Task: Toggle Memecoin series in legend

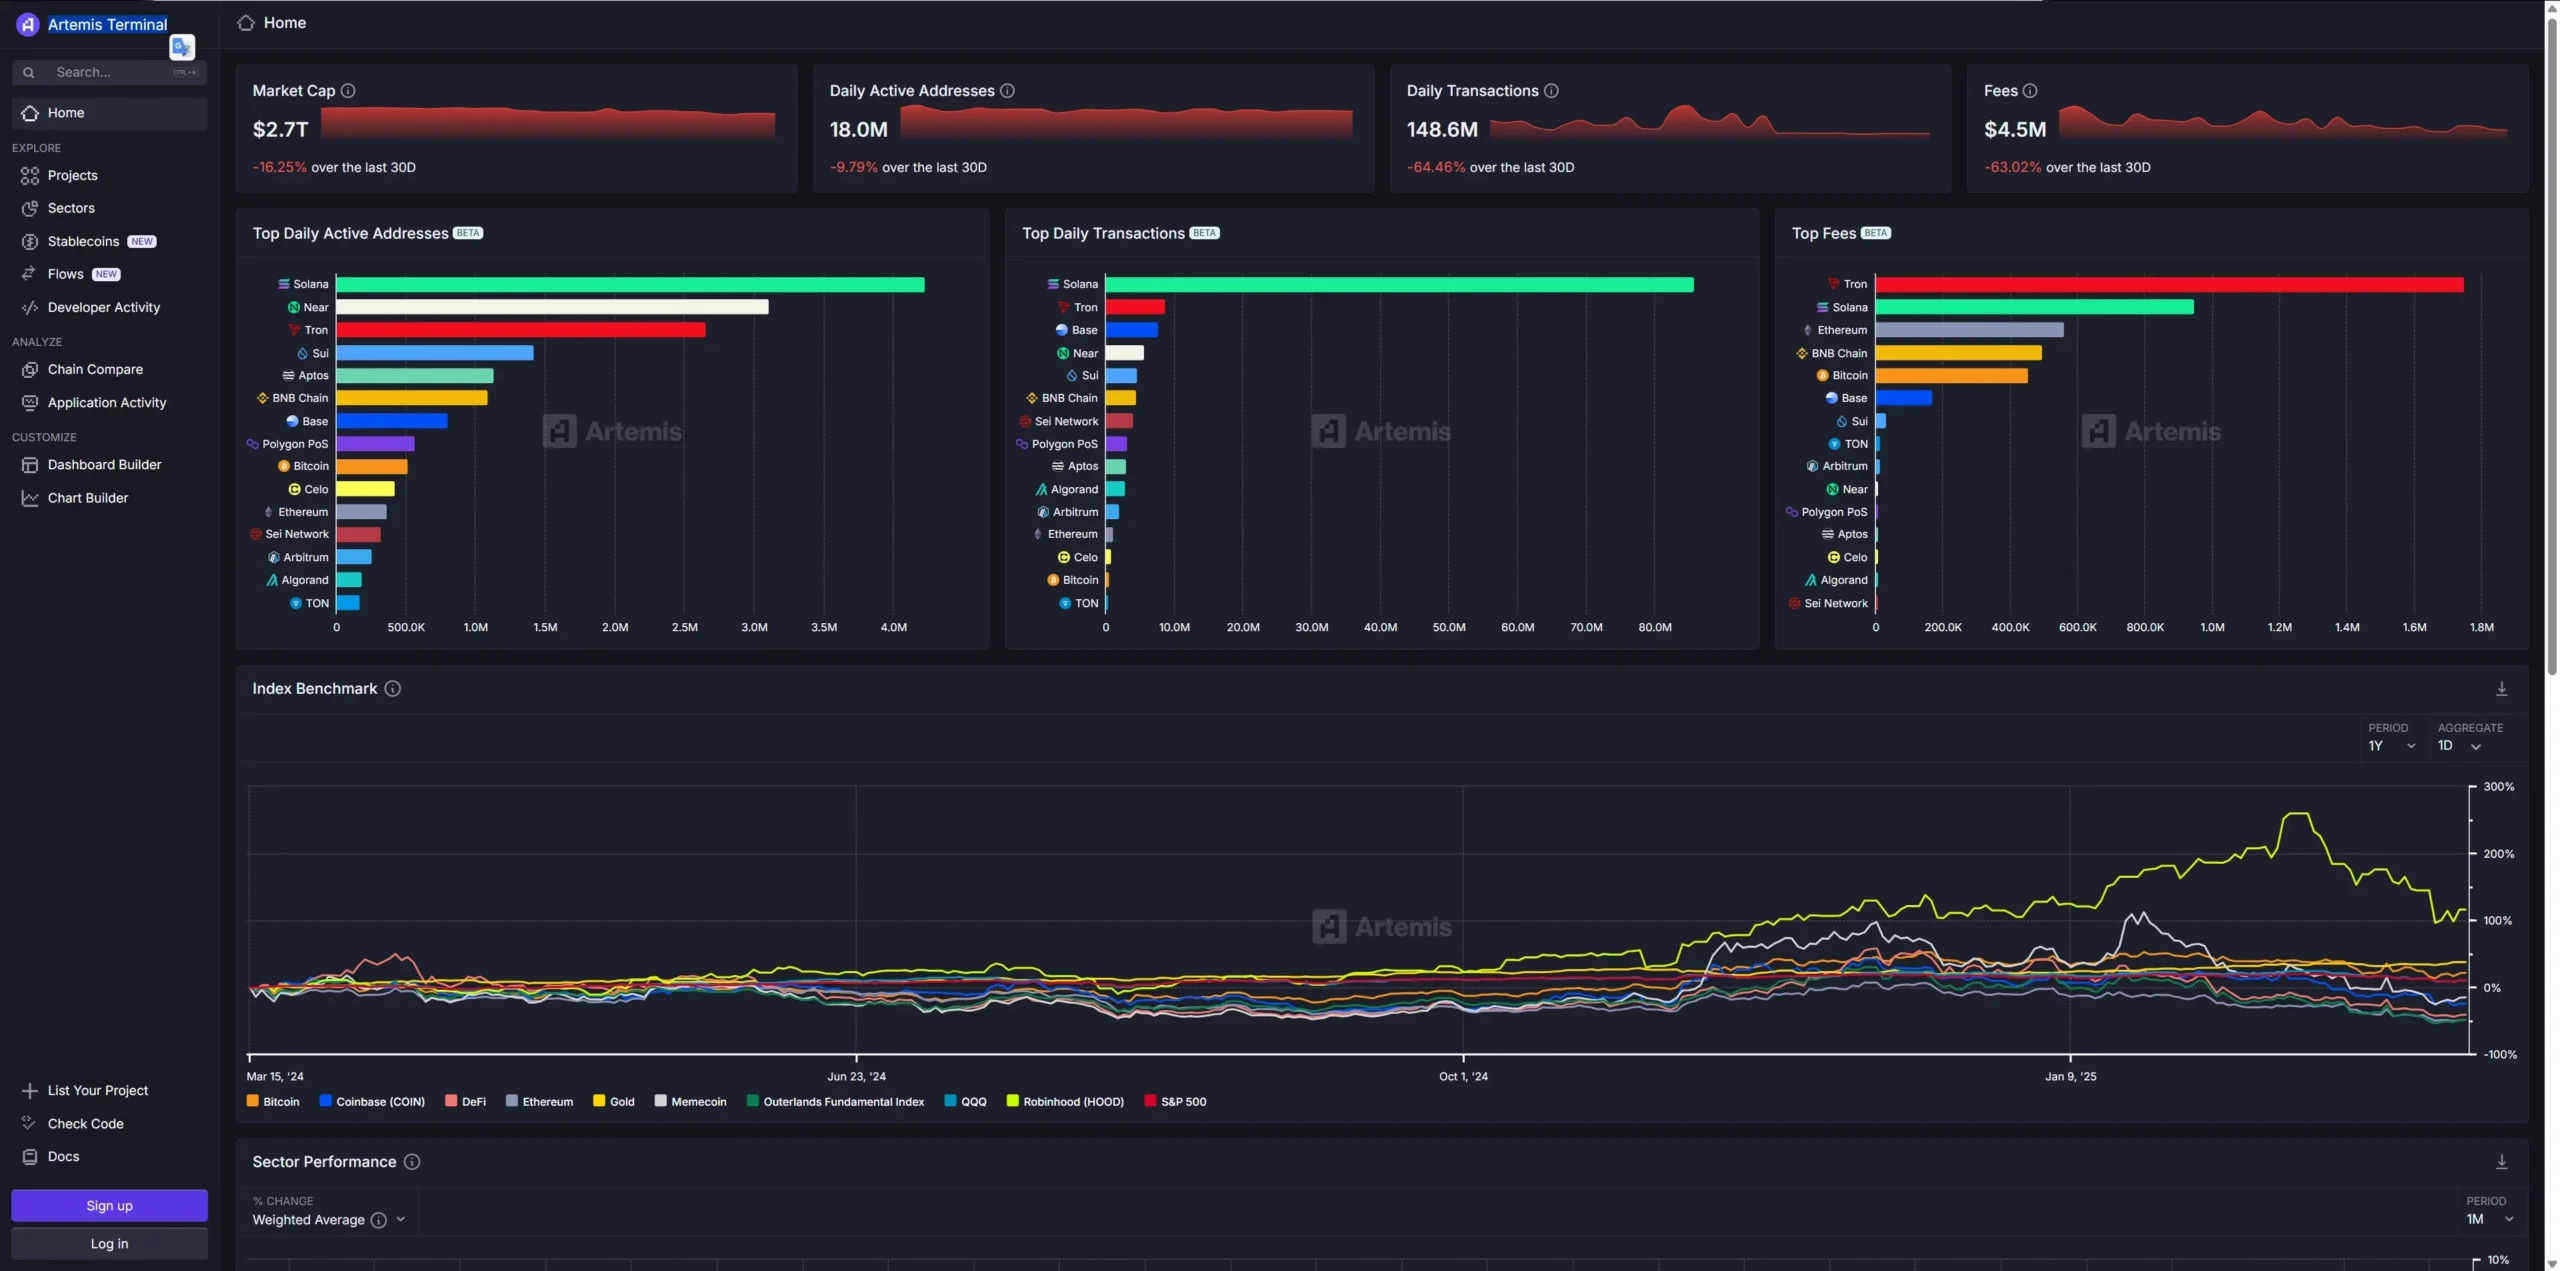Action: [x=691, y=1101]
